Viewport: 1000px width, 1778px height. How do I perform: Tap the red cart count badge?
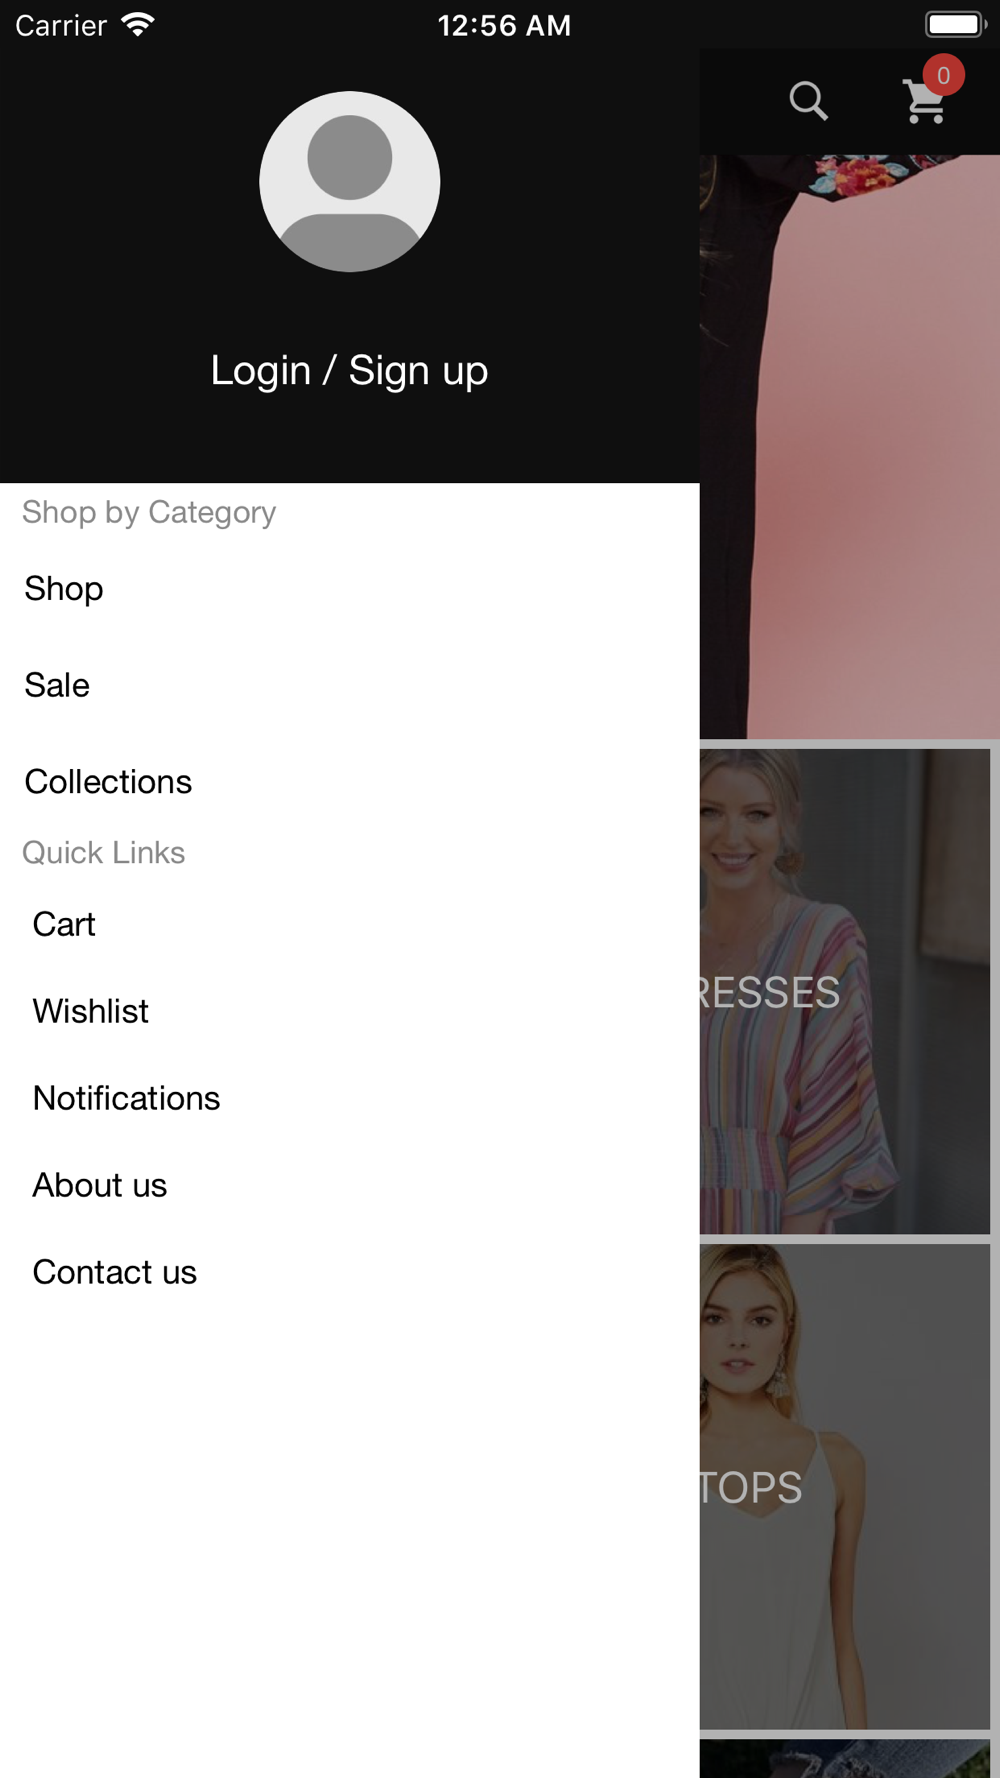point(943,75)
